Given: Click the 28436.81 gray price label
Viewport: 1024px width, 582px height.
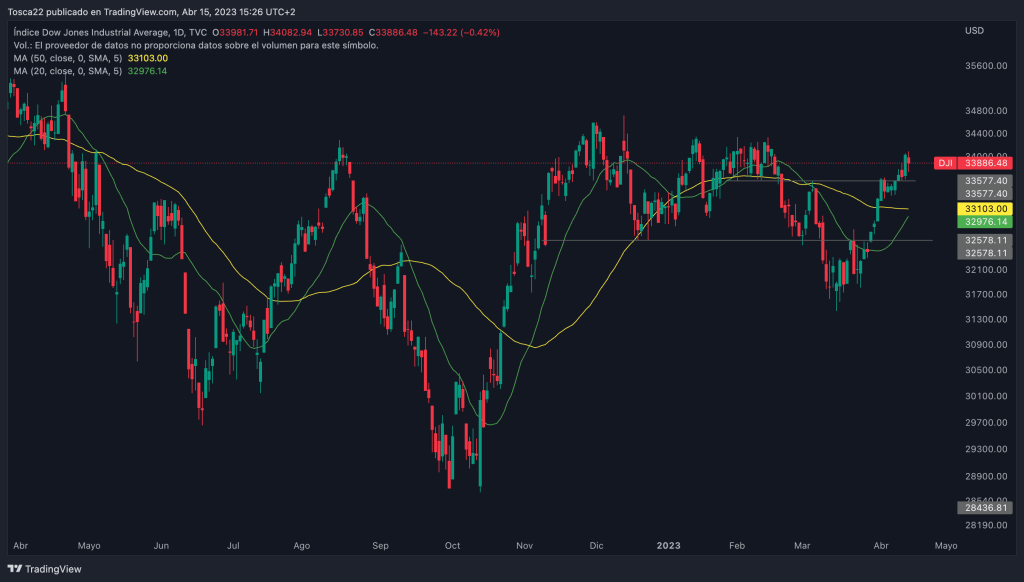Looking at the screenshot, I should click(984, 508).
